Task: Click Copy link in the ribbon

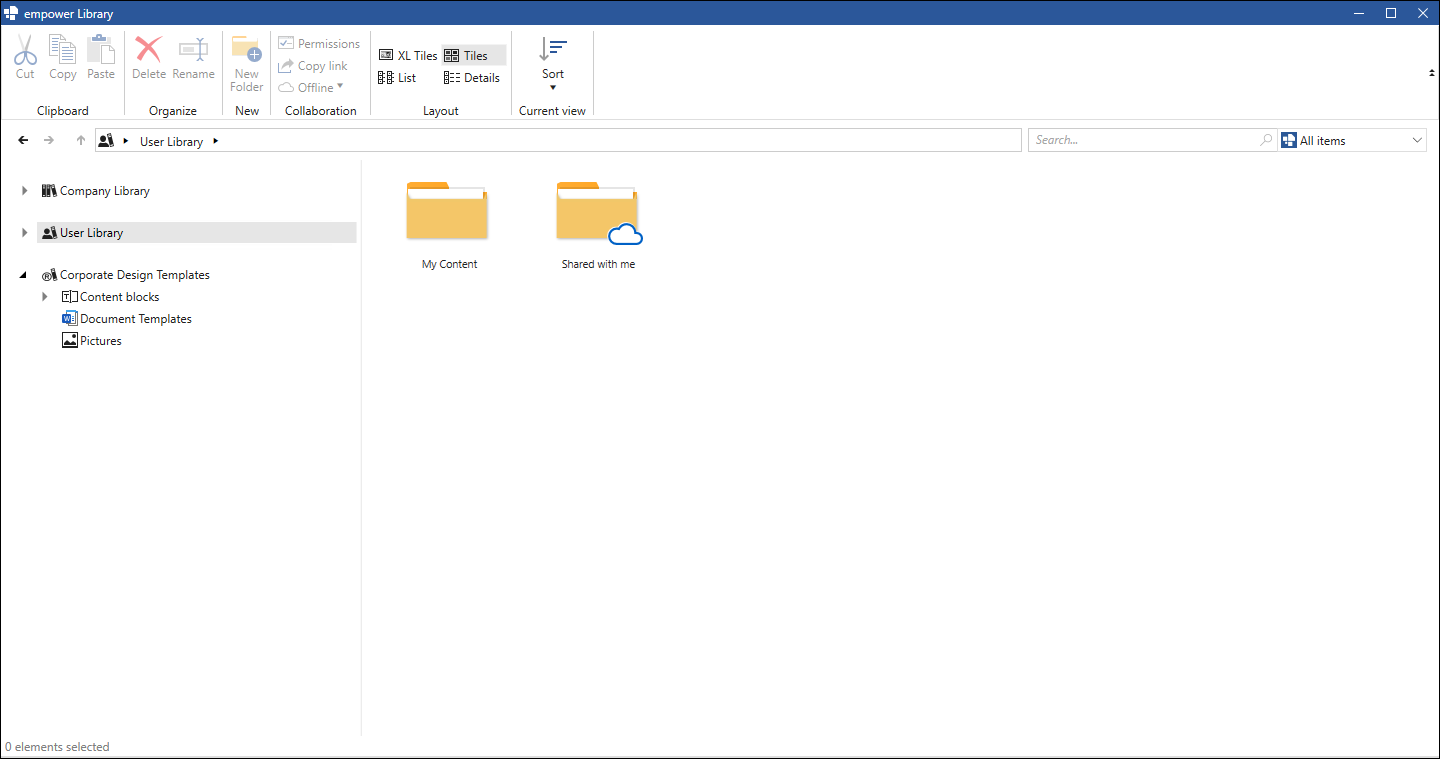Action: click(313, 66)
